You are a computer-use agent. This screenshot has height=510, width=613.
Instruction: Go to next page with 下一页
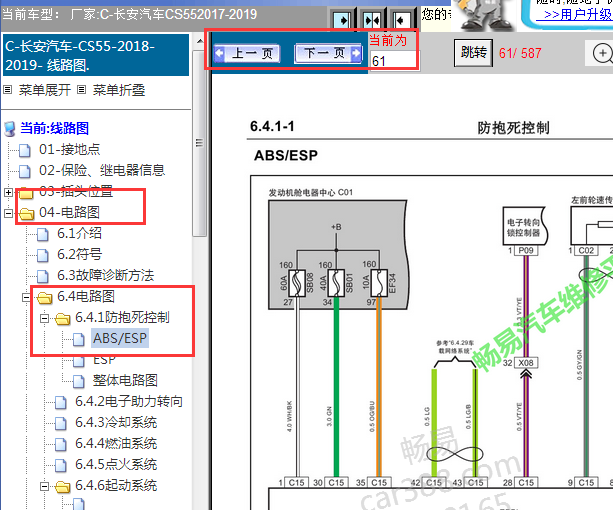(x=328, y=53)
